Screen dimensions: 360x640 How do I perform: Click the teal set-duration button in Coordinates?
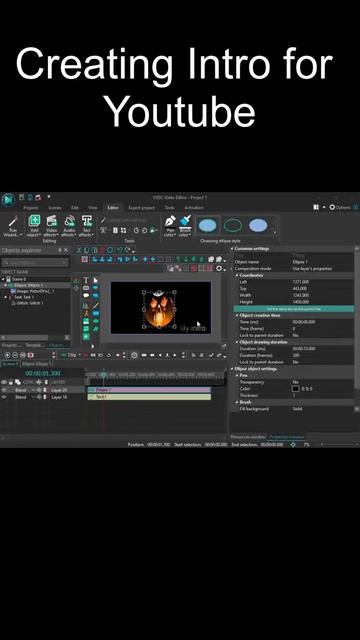[x=293, y=309]
